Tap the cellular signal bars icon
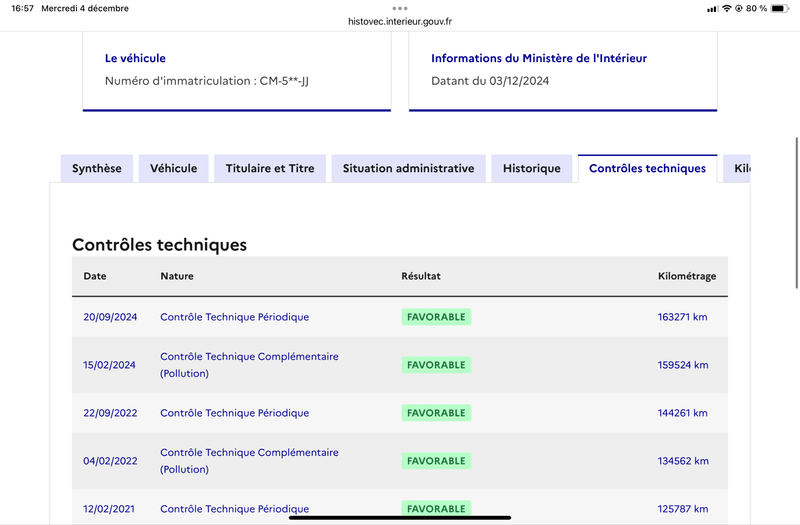 pos(712,9)
